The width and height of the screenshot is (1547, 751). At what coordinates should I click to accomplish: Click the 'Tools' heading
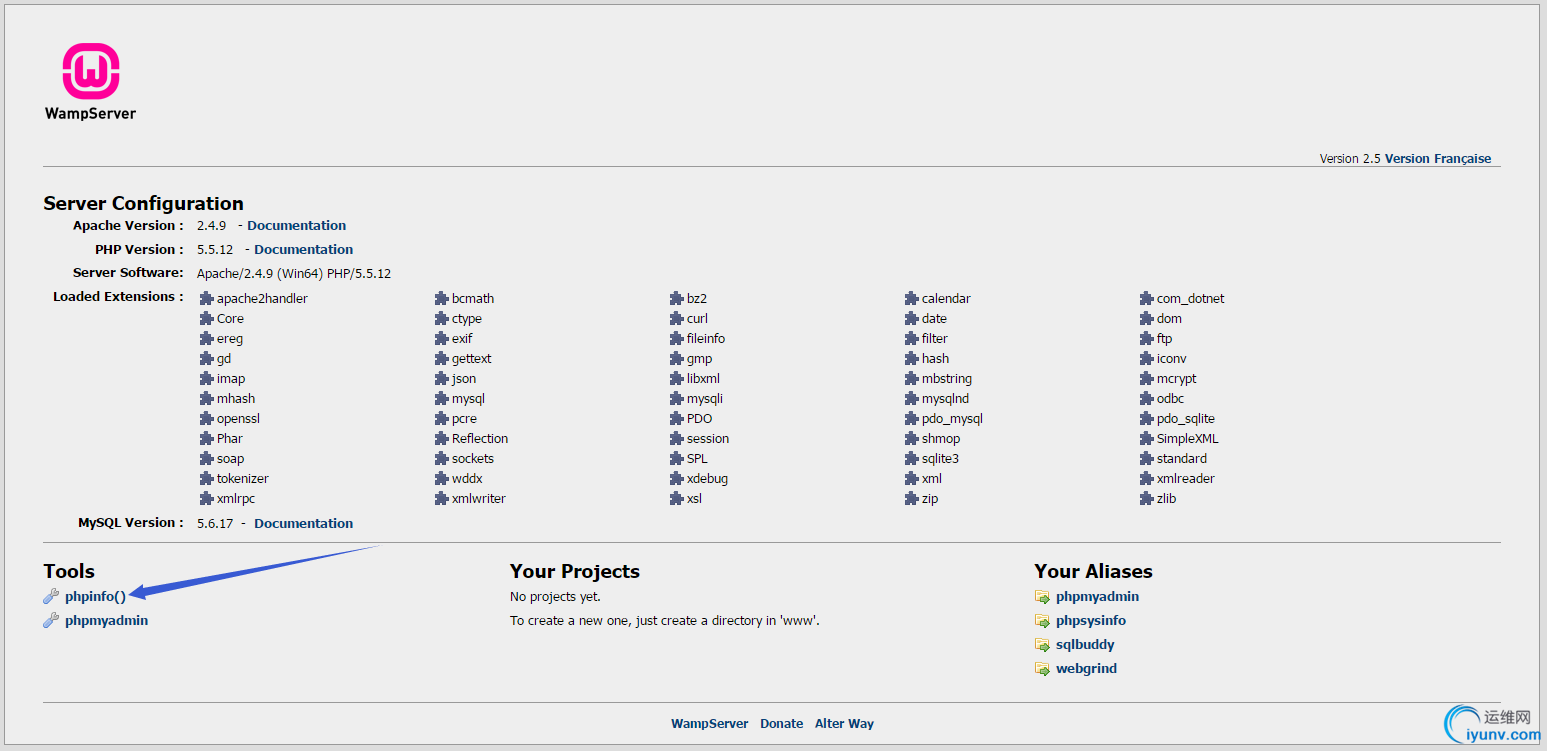[69, 572]
